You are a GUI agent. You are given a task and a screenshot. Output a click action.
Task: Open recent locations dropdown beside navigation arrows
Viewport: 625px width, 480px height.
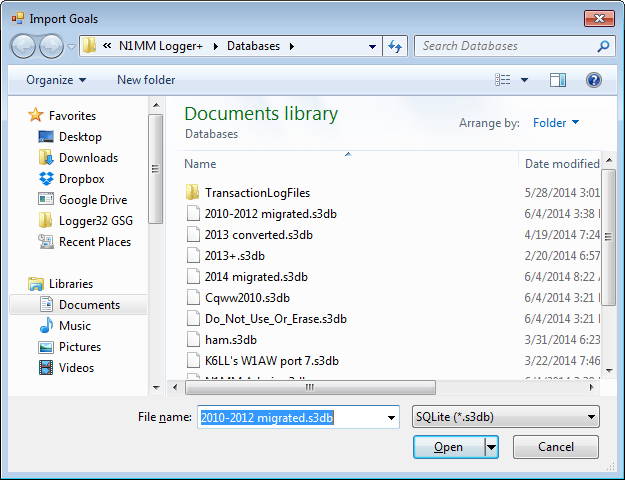pyautogui.click(x=71, y=47)
